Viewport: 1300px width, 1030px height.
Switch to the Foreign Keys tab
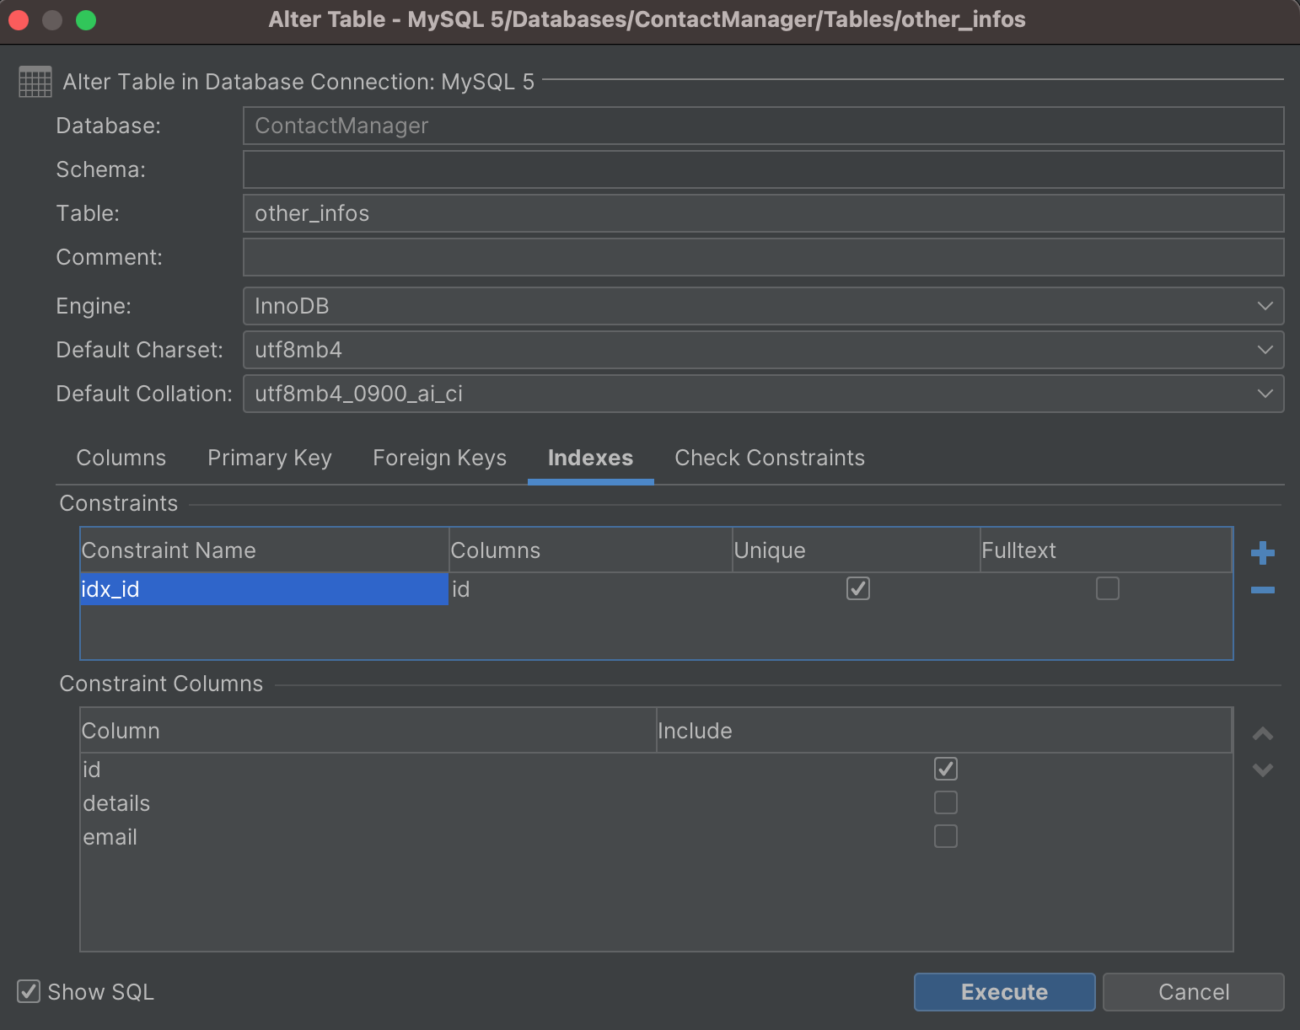439,457
